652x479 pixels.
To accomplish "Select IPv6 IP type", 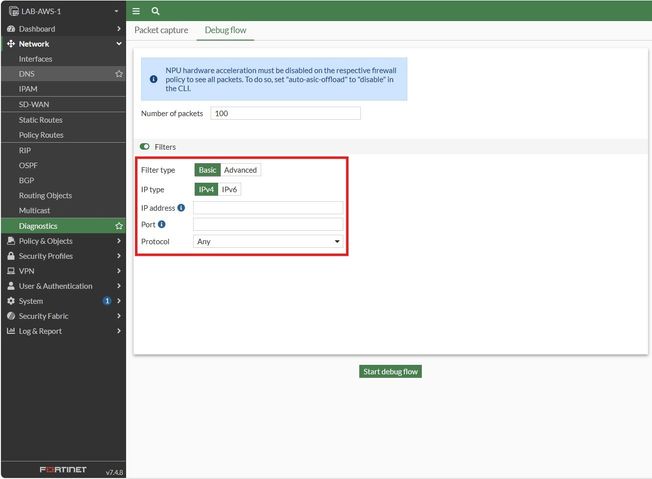I will coord(229,189).
